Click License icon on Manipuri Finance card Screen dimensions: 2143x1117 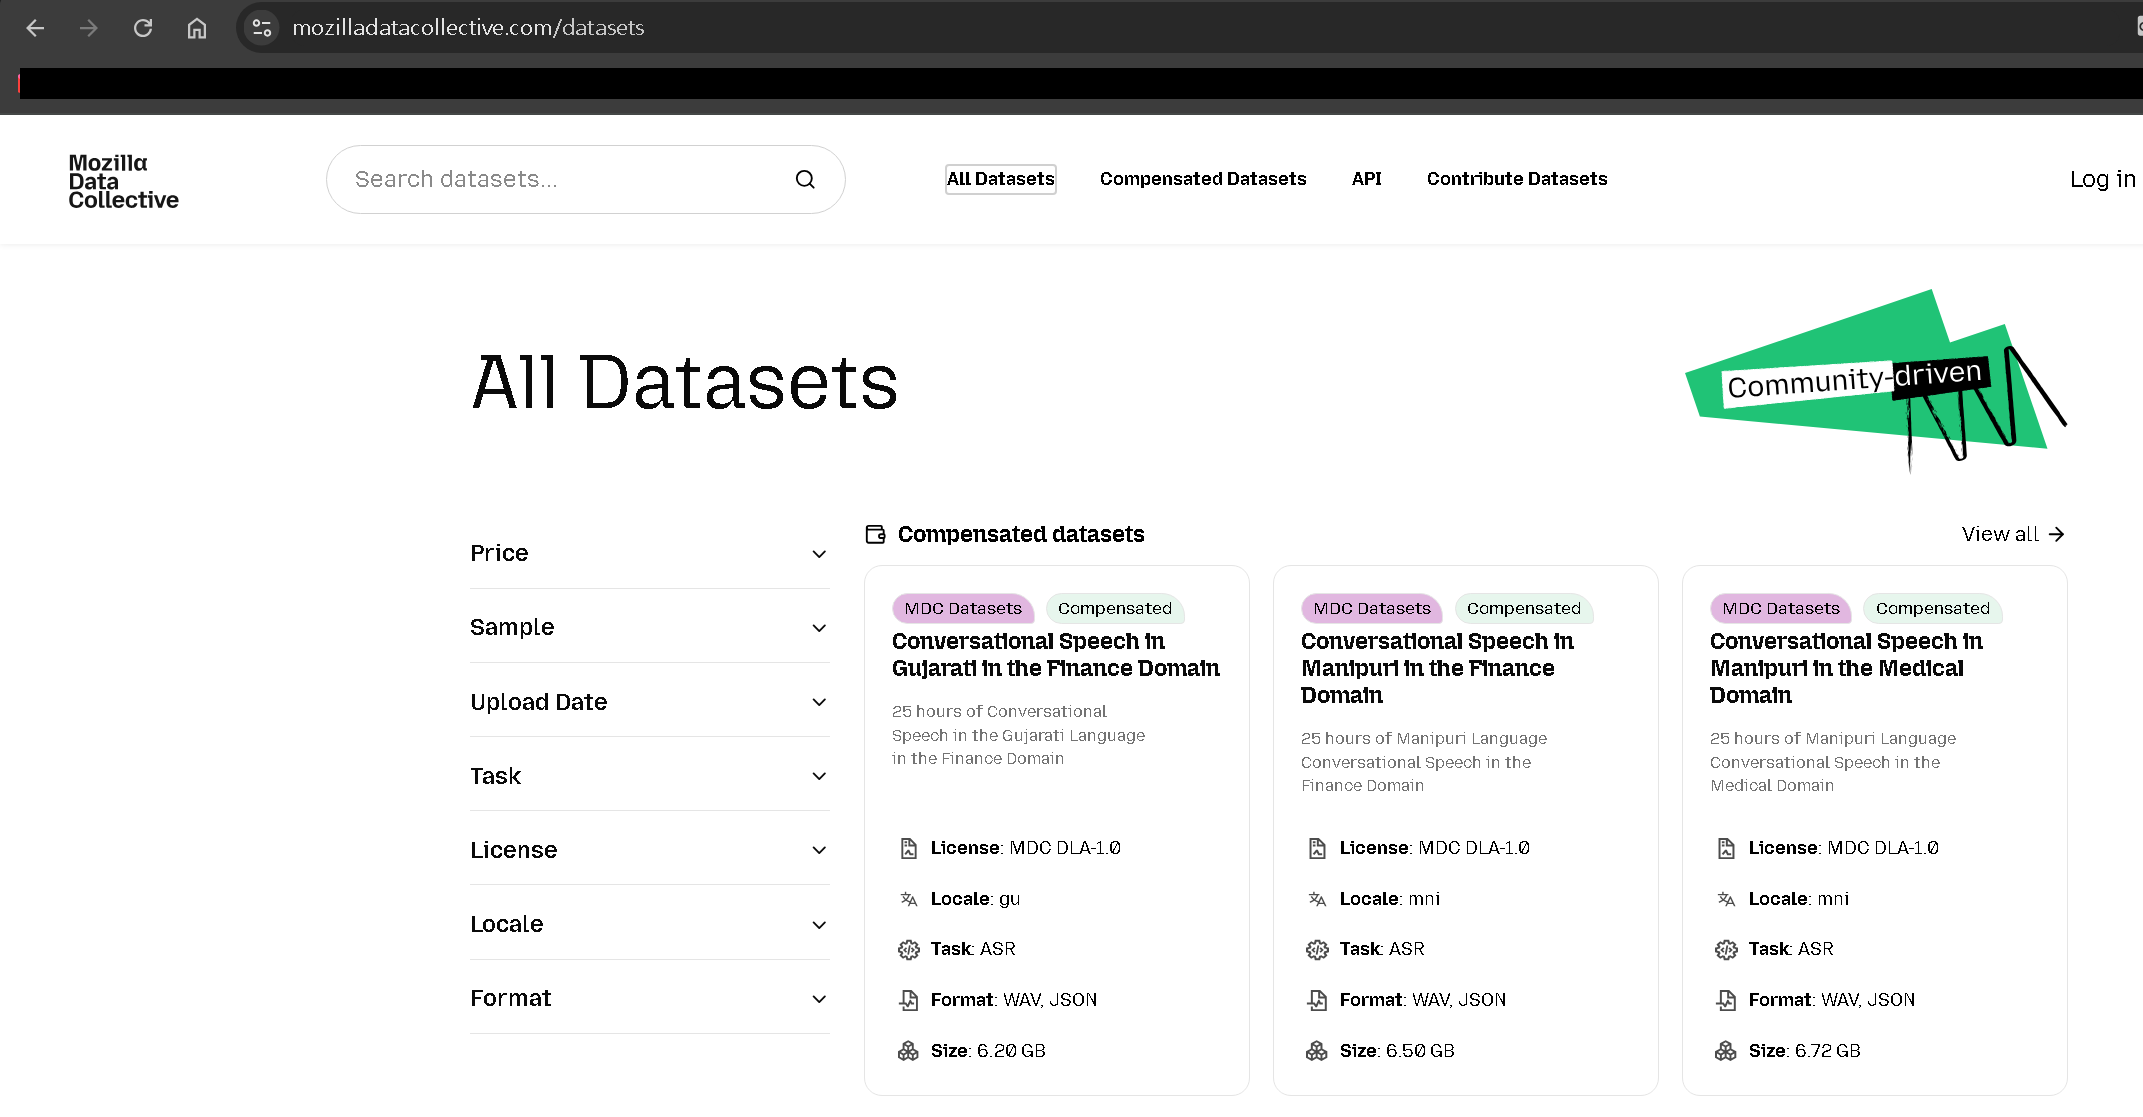point(1317,848)
